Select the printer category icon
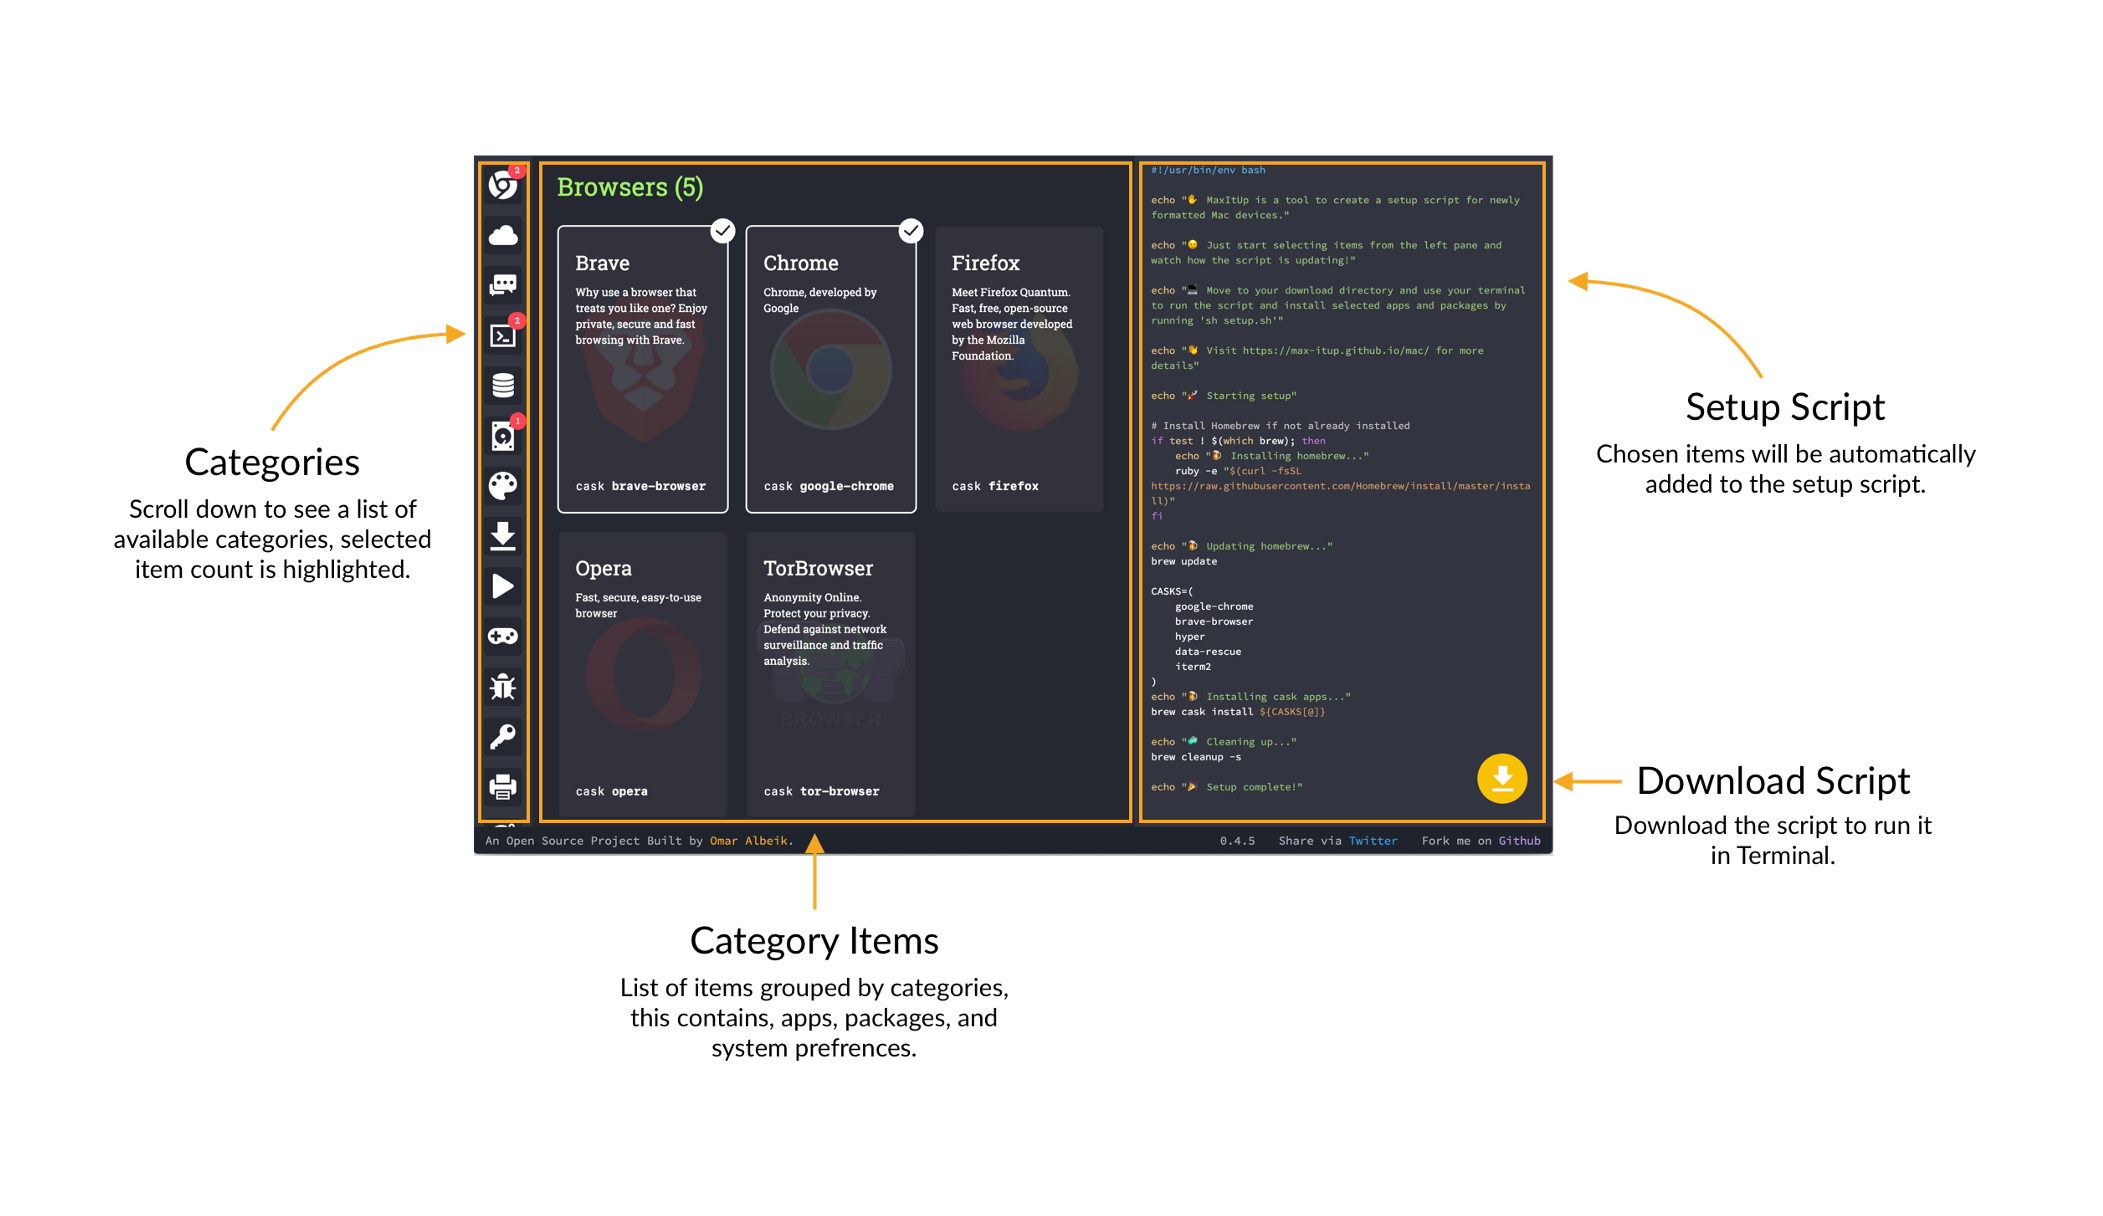Viewport: 2103px width, 1216px height. (x=502, y=787)
